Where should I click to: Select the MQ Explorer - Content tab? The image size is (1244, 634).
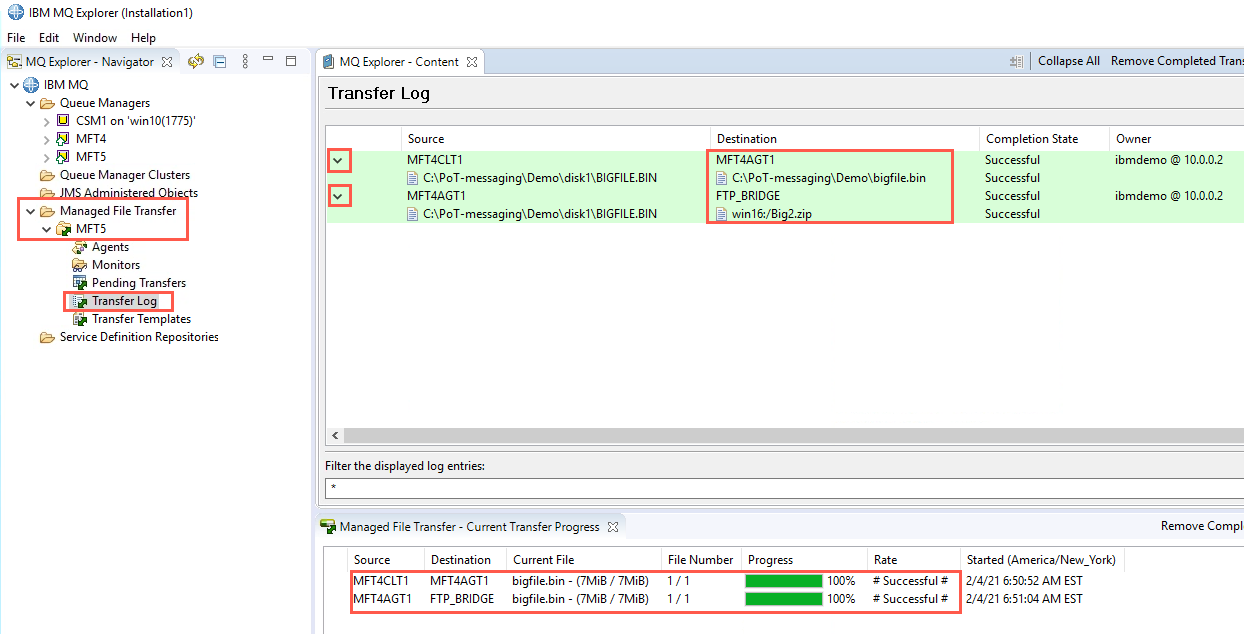pos(399,61)
